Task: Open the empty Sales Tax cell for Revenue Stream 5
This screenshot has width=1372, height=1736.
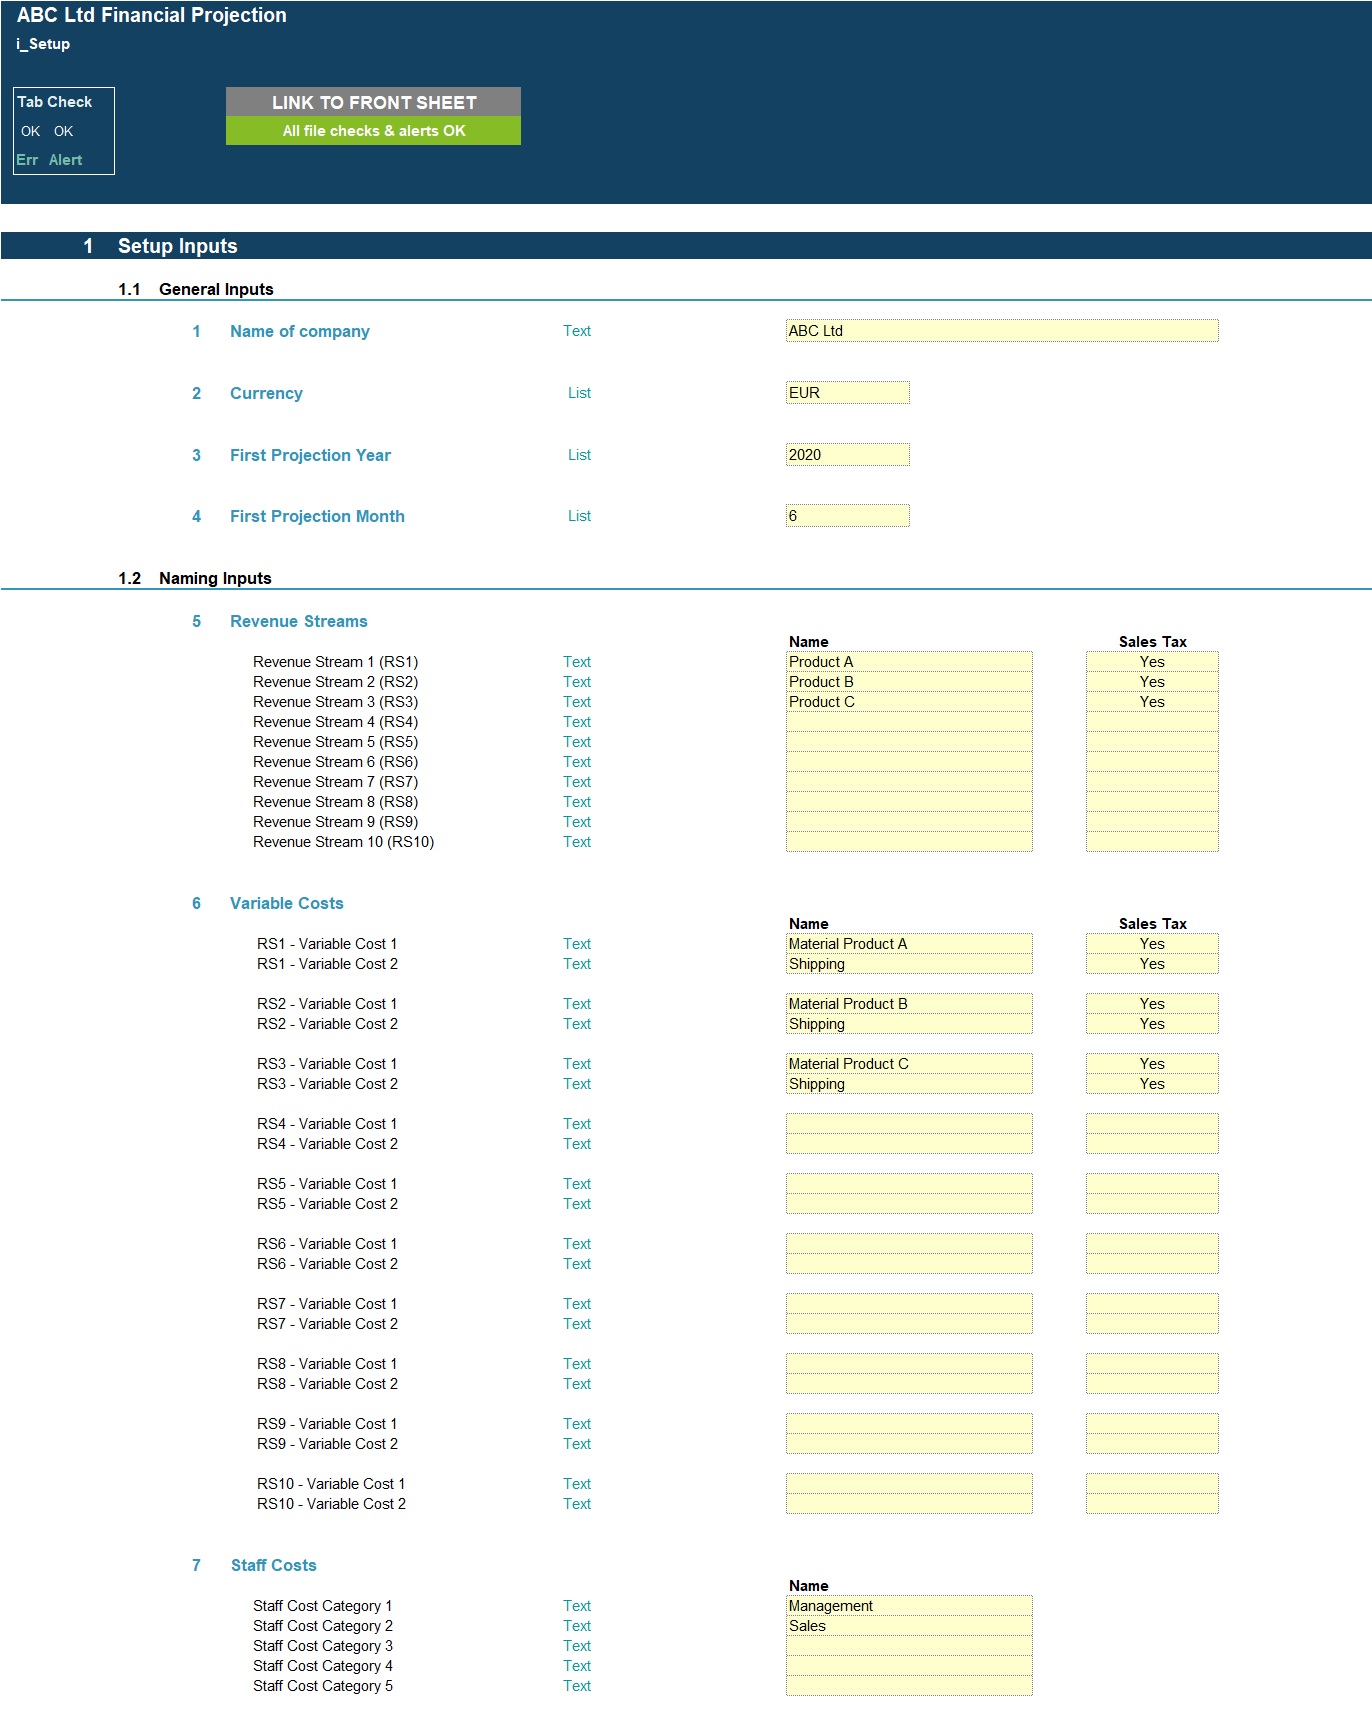Action: click(1152, 742)
